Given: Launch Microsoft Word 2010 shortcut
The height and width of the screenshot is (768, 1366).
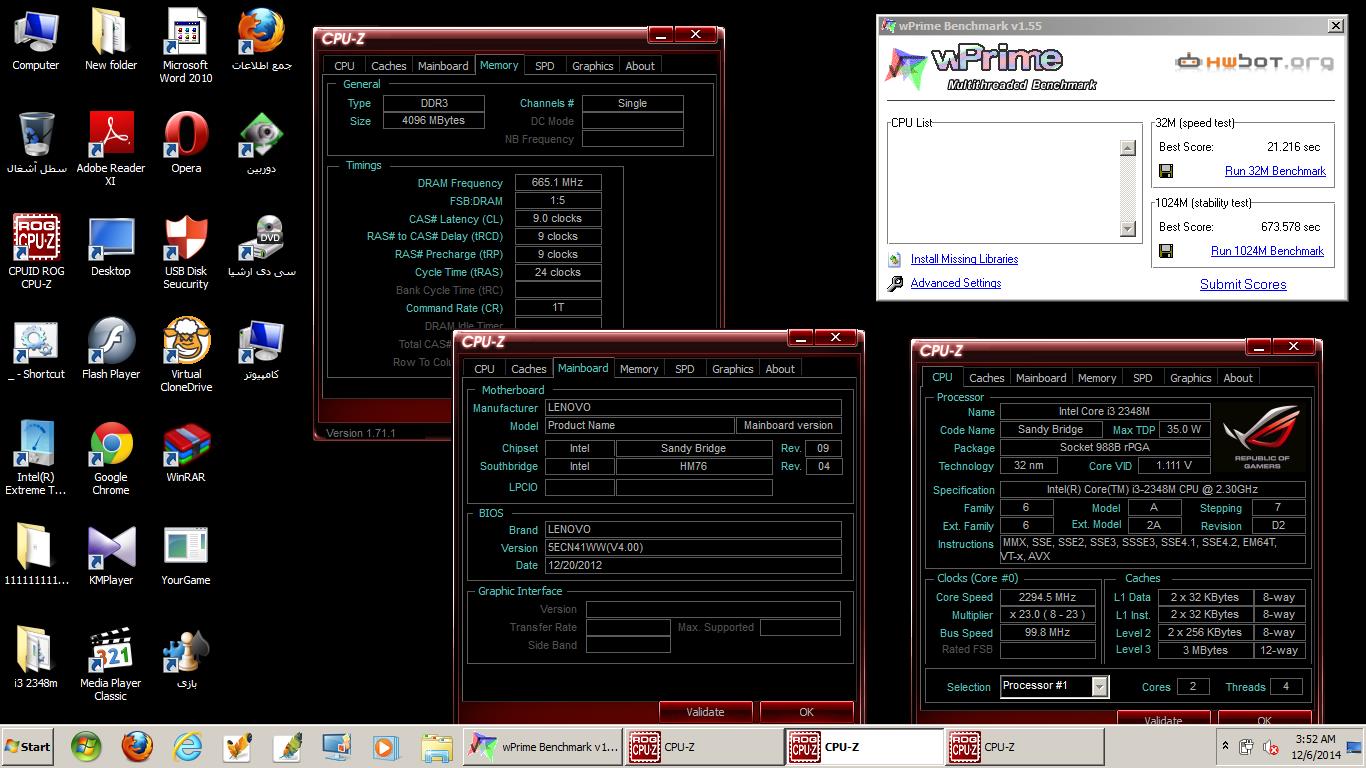Looking at the screenshot, I should click(x=186, y=46).
